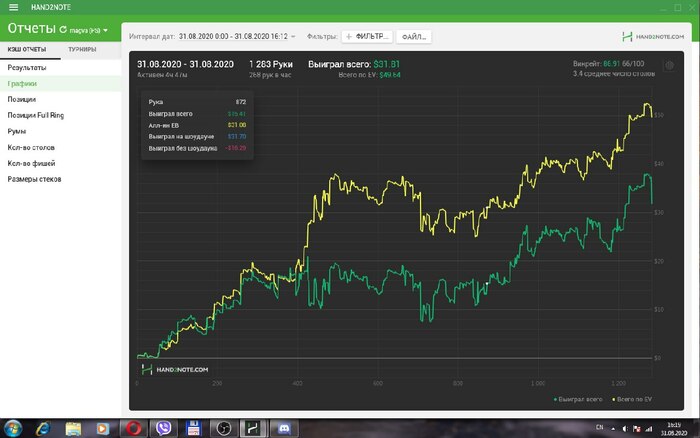The width and height of the screenshot is (700, 438).
Task: Click the Hand2Note taskbar icon
Action: tap(254, 429)
